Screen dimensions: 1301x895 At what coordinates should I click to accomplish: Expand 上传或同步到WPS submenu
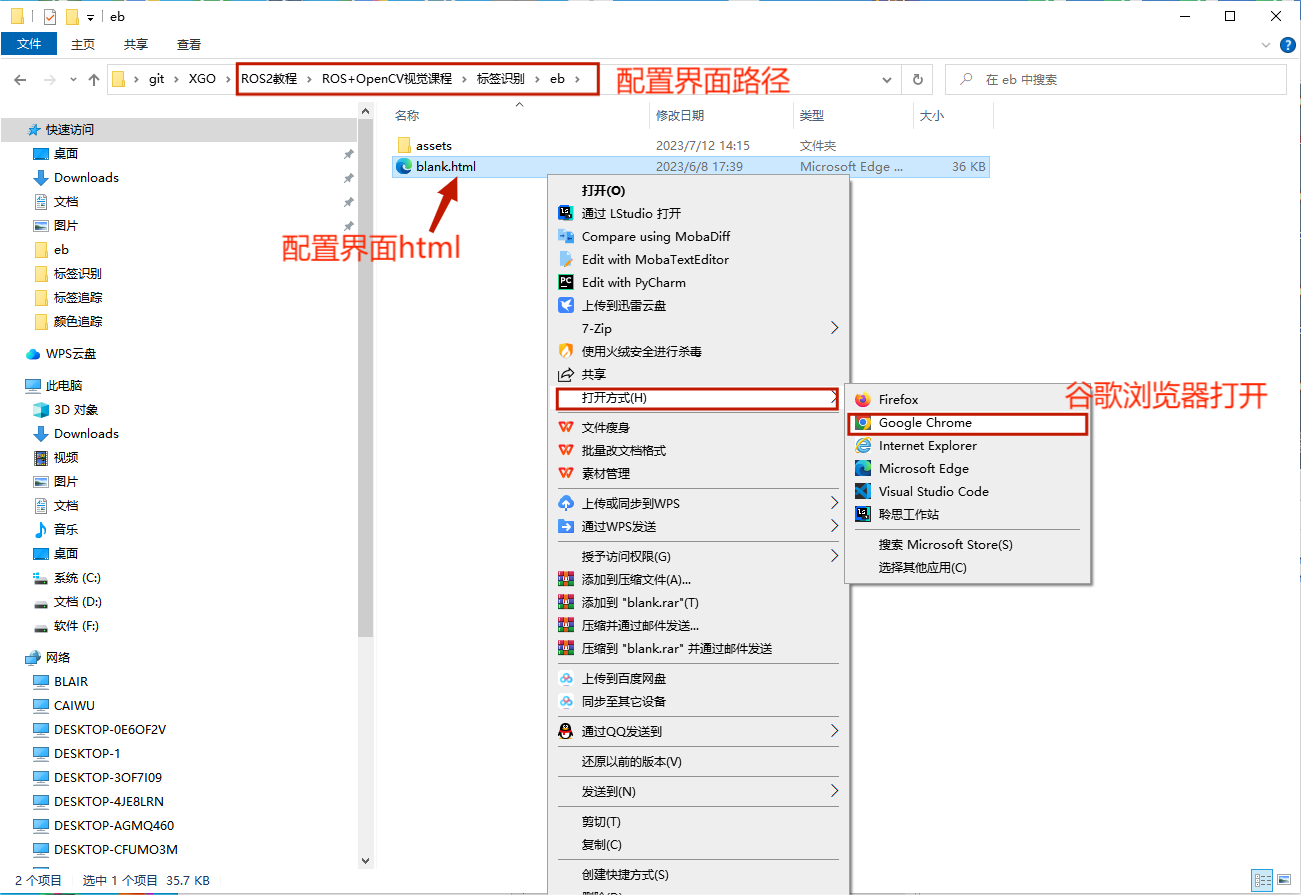tap(698, 504)
